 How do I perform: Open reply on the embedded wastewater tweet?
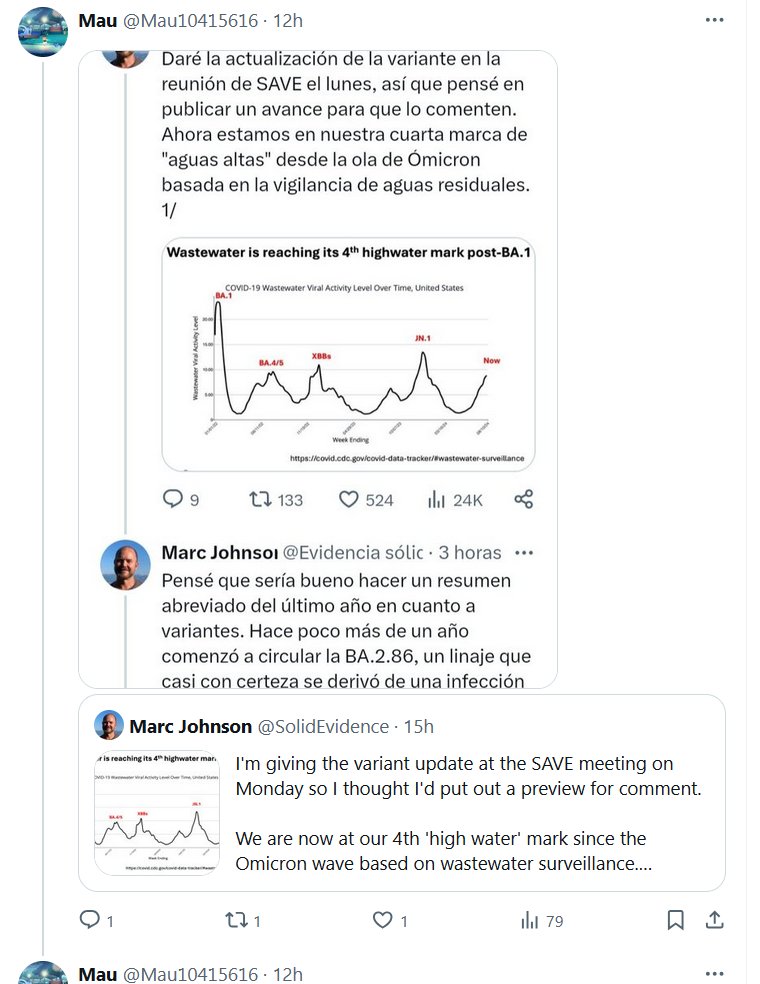click(173, 499)
